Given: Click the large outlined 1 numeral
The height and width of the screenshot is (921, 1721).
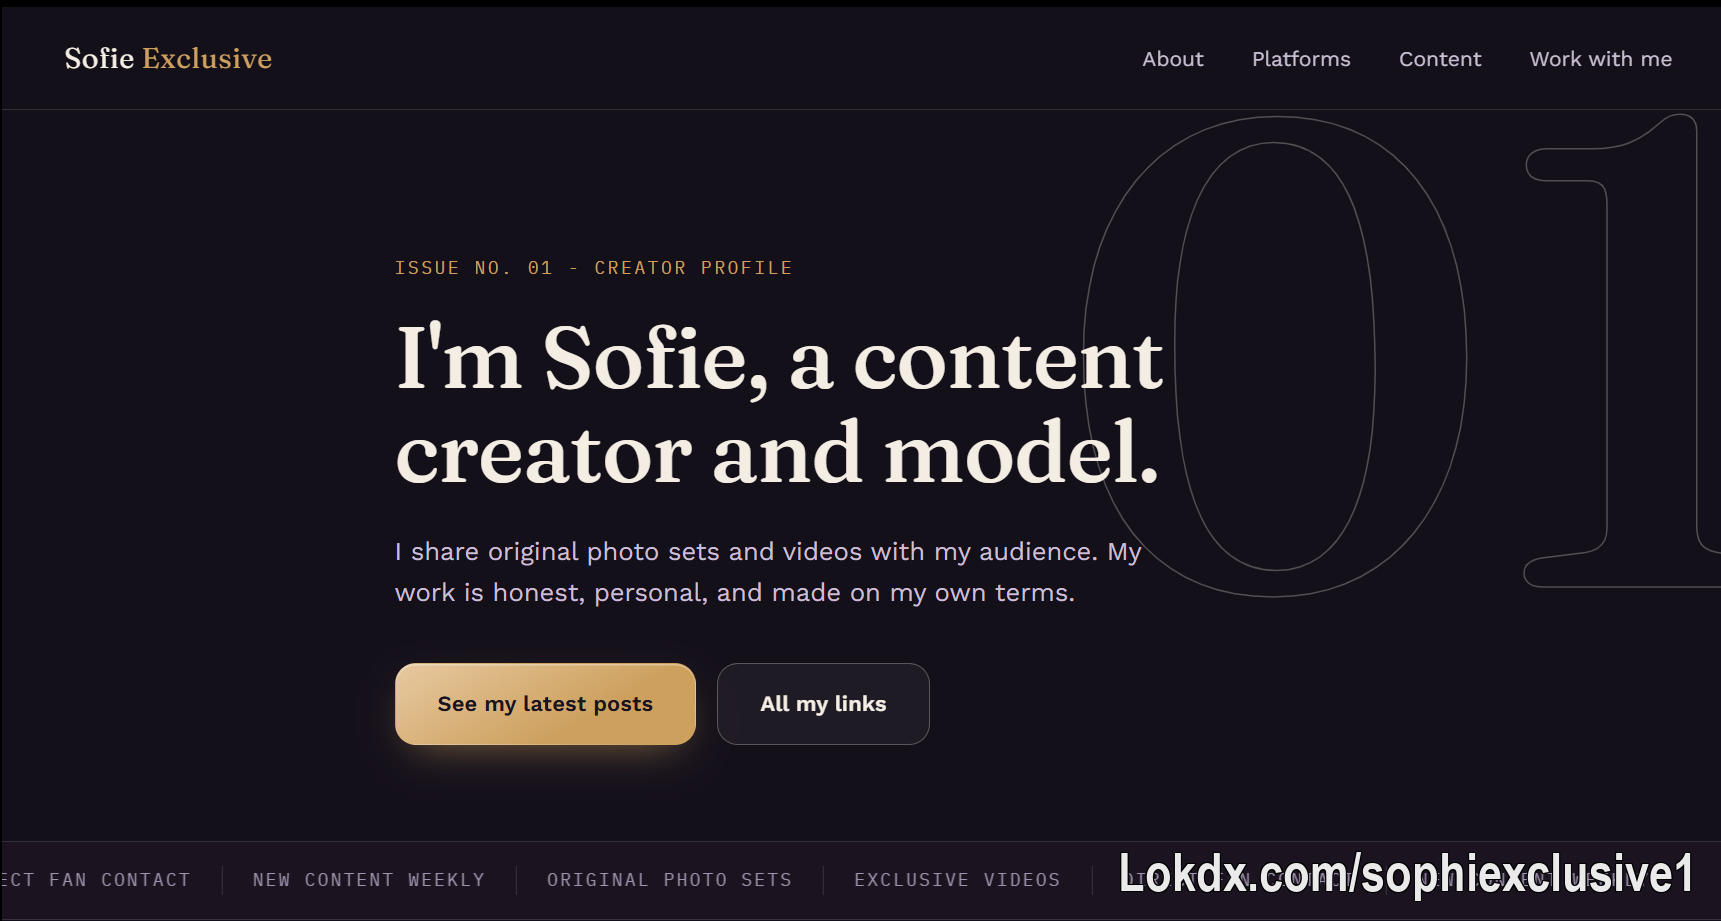Looking at the screenshot, I should [x=1622, y=350].
